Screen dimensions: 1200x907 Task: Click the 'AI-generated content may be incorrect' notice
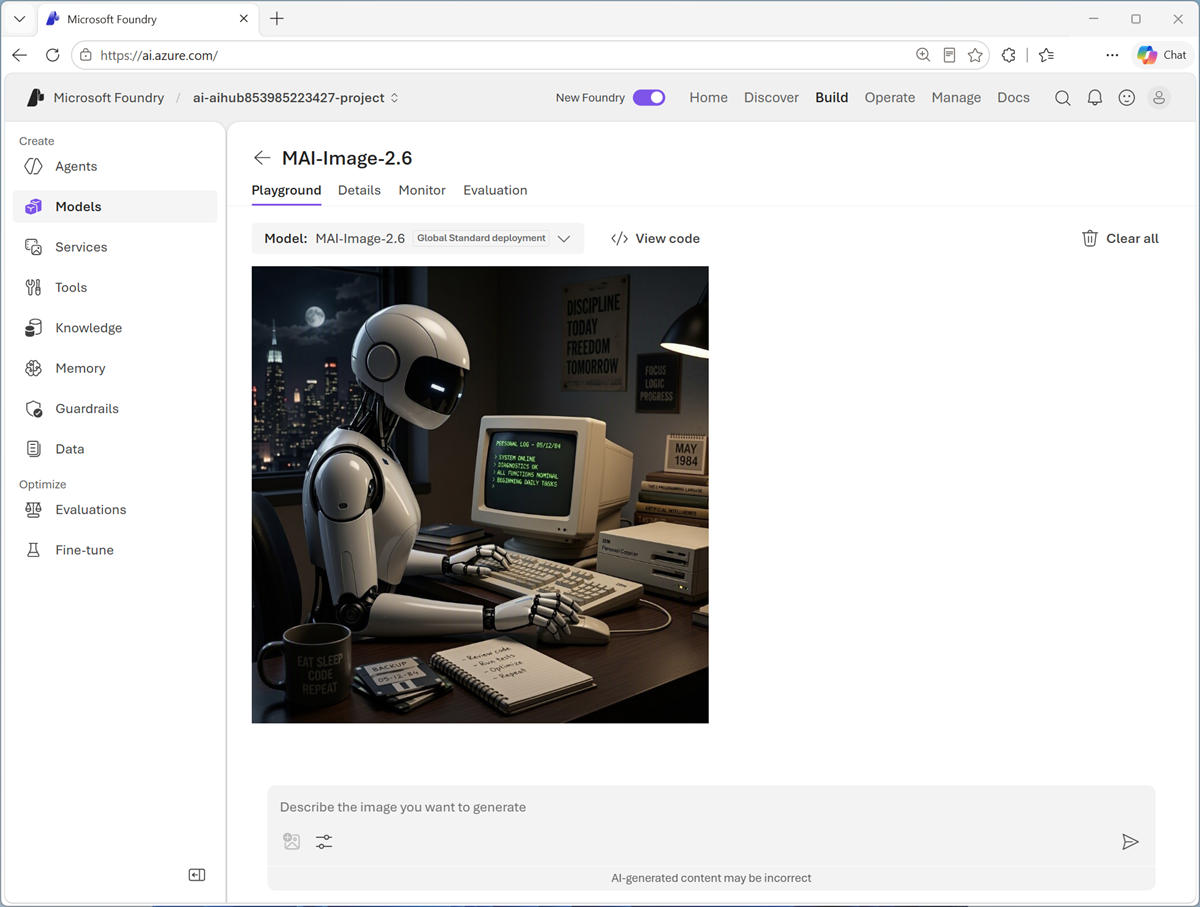tap(711, 878)
